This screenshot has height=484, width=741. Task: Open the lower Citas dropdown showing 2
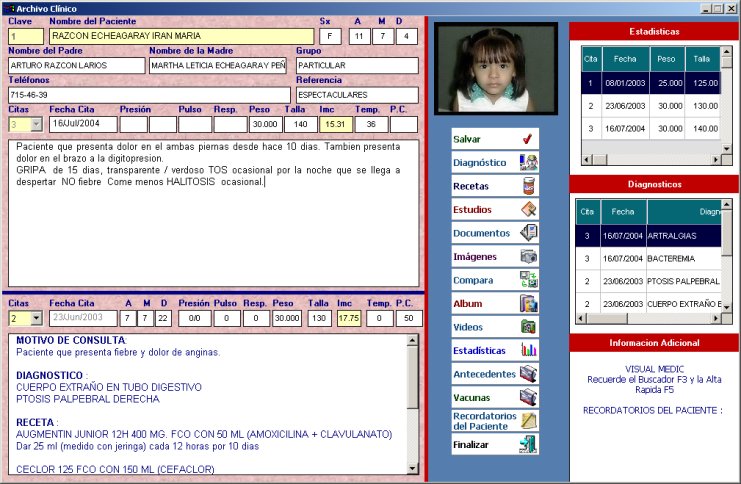(36, 319)
